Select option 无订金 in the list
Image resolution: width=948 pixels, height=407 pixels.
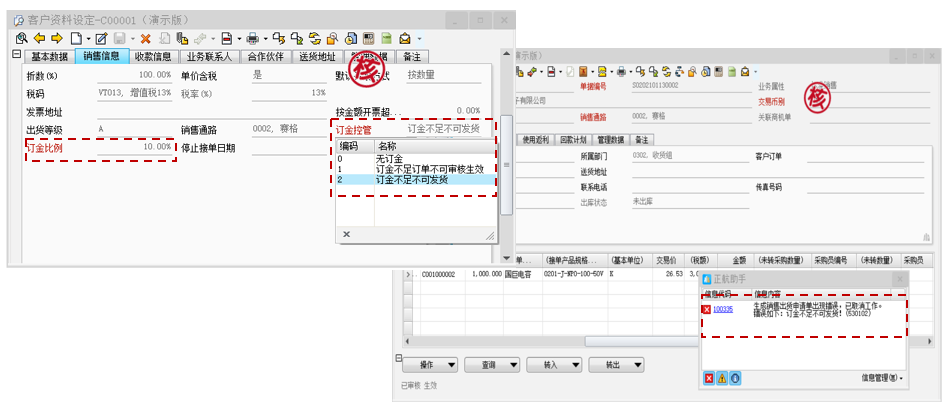point(417,159)
